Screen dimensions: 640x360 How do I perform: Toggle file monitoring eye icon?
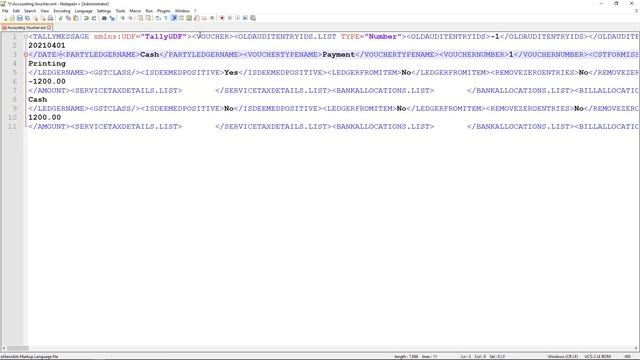click(x=212, y=18)
